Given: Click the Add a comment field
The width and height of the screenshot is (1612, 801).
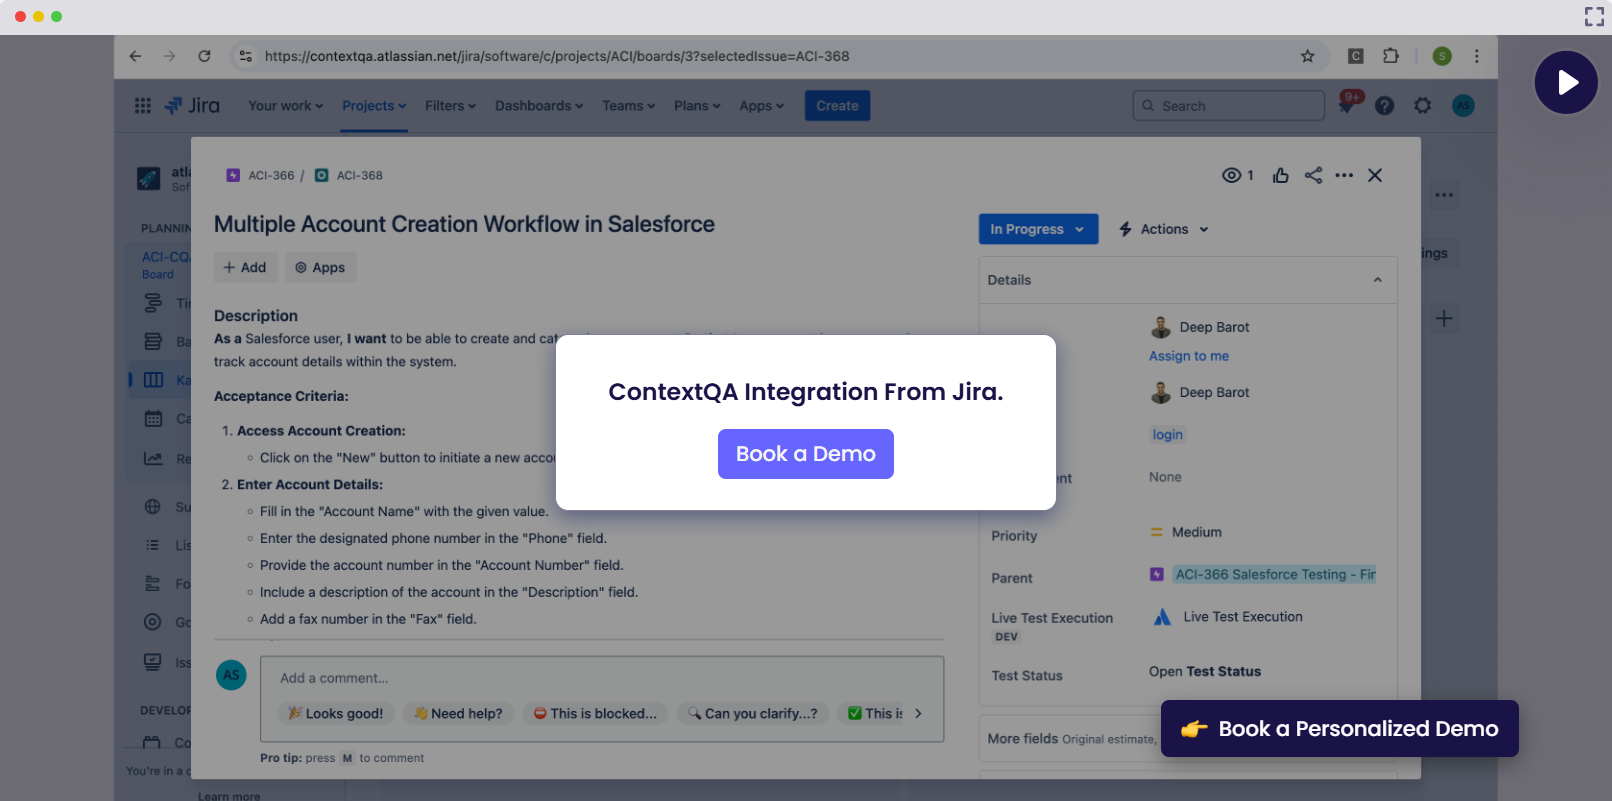Looking at the screenshot, I should click(600, 678).
